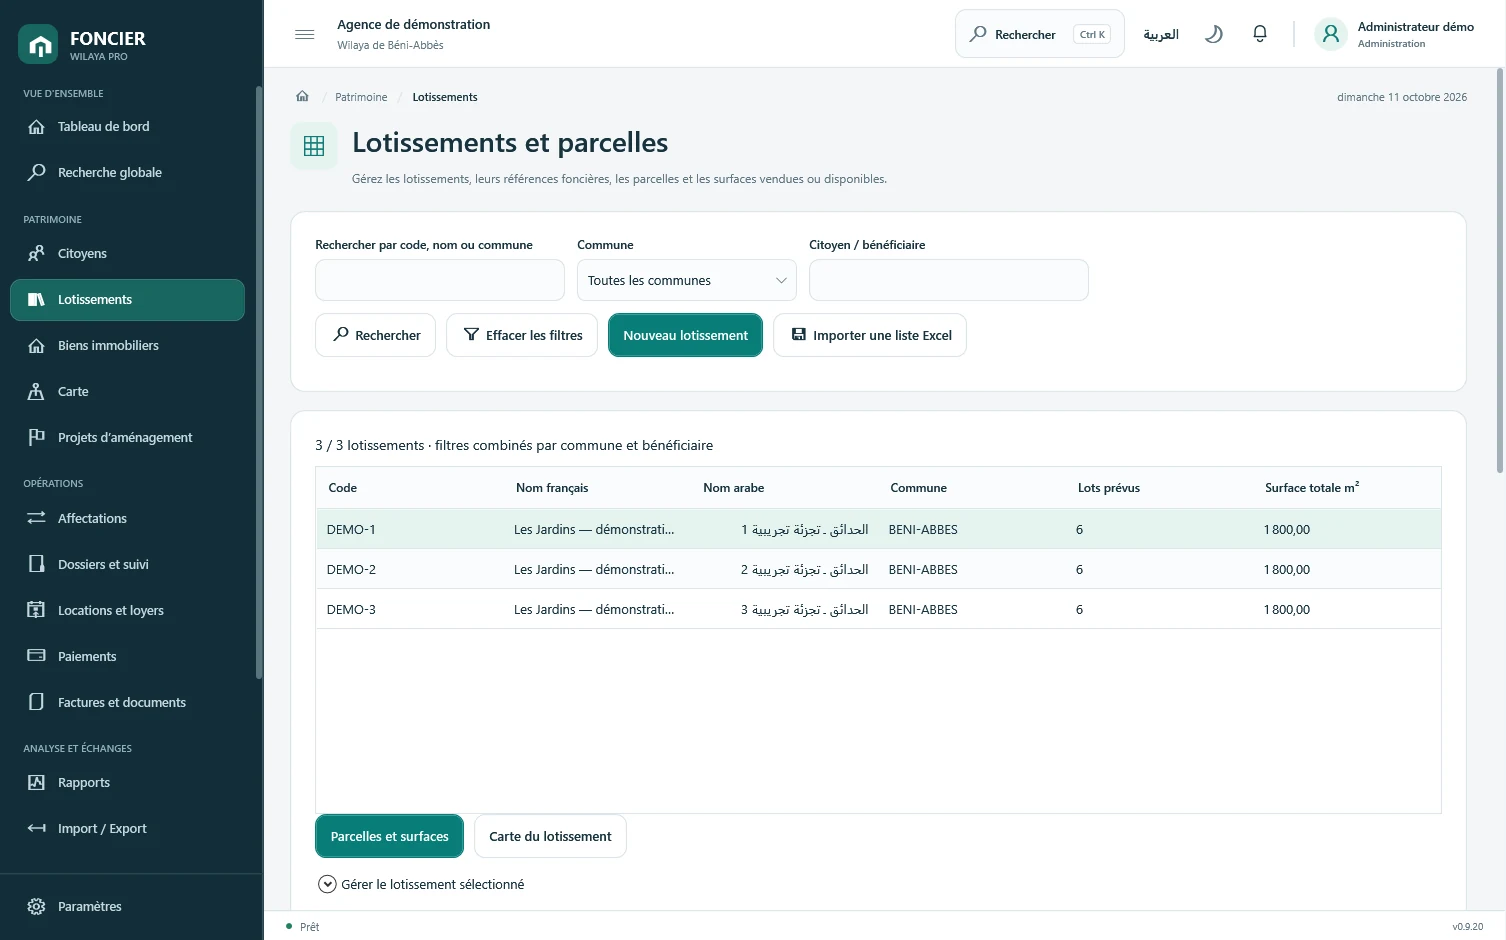Viewport: 1506px width, 940px height.
Task: Open the Commune dropdown
Action: 687,280
